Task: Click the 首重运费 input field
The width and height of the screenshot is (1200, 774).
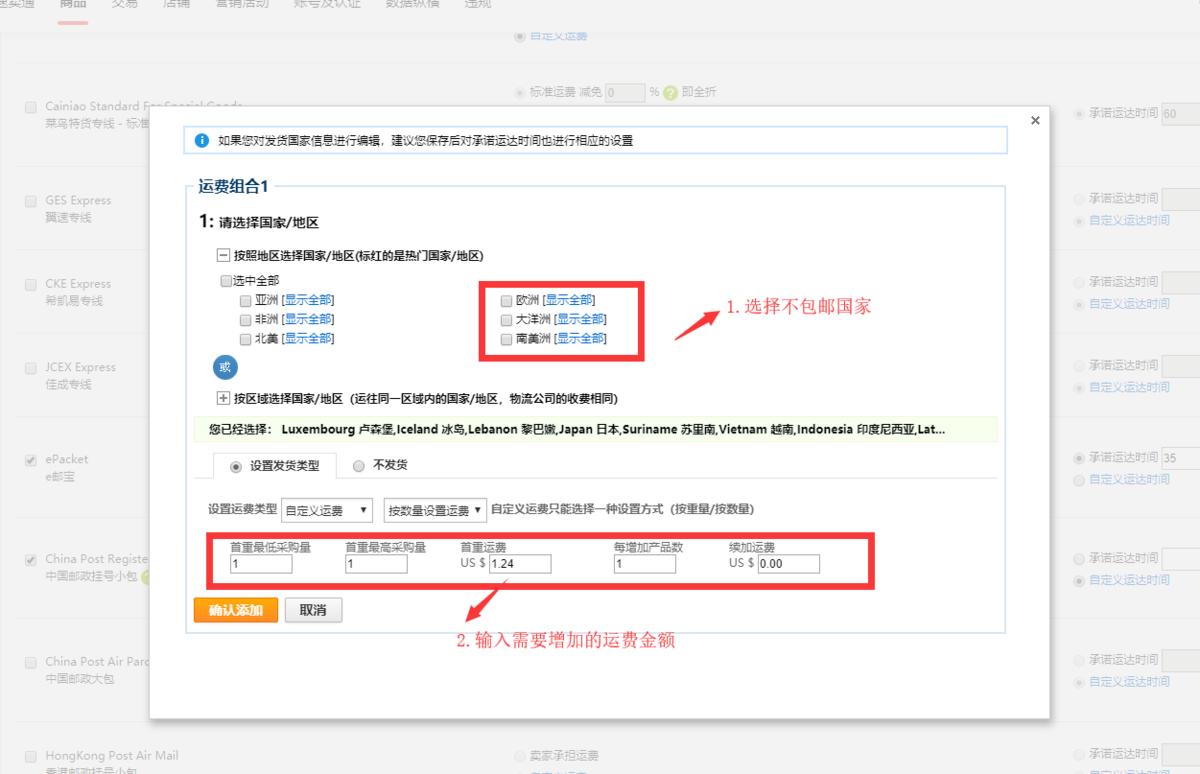Action: (x=519, y=564)
